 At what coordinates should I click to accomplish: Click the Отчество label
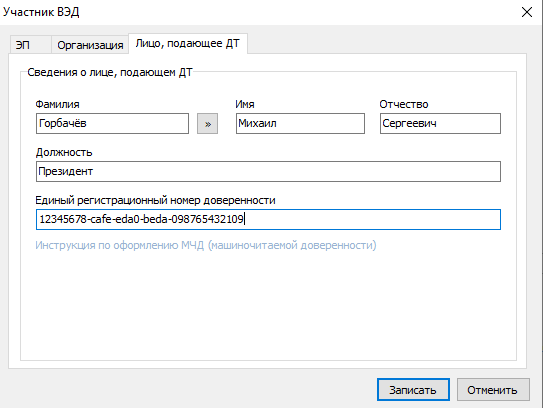point(404,104)
